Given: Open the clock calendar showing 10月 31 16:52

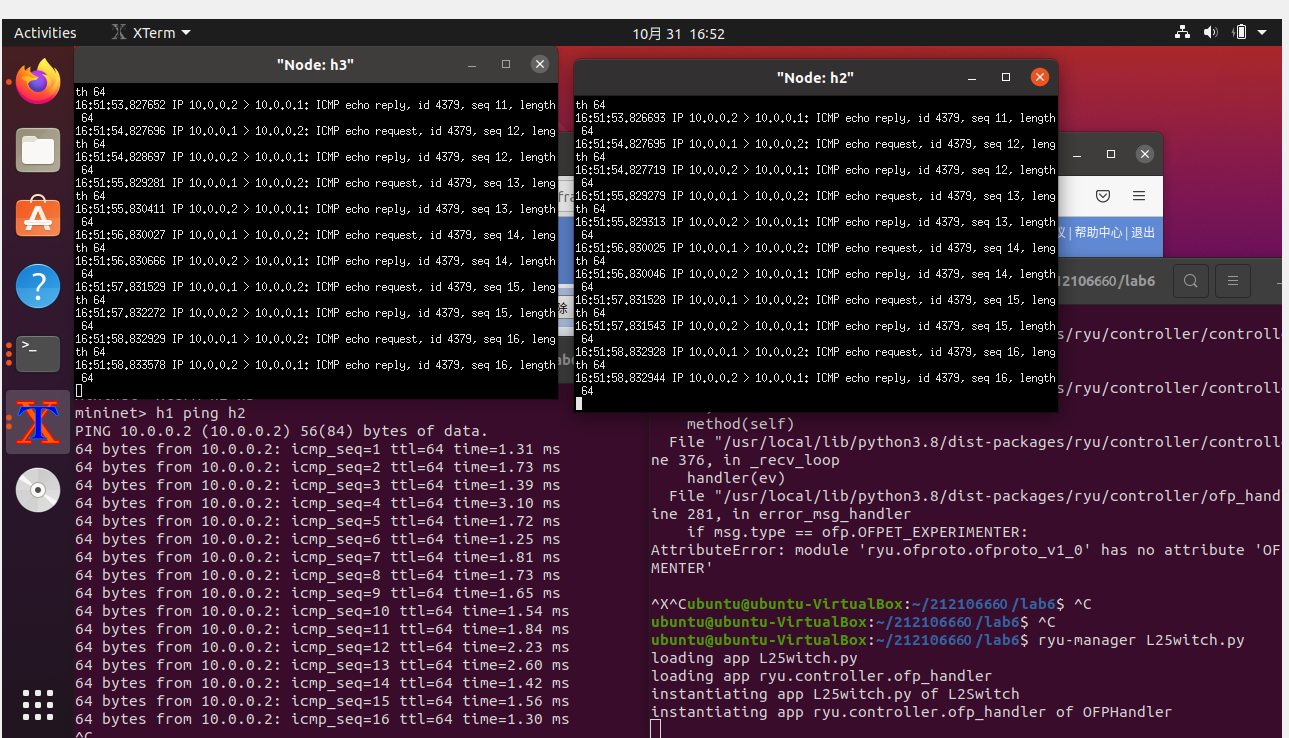Looking at the screenshot, I should (x=678, y=33).
